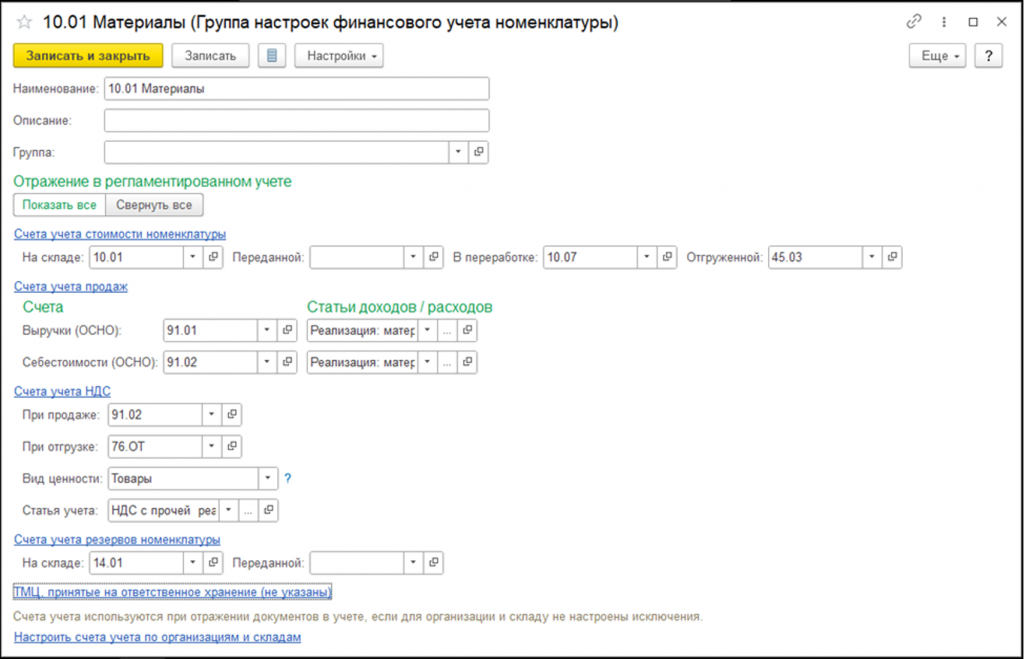Click Свернуть все button
This screenshot has height=659, width=1024.
[x=154, y=204]
